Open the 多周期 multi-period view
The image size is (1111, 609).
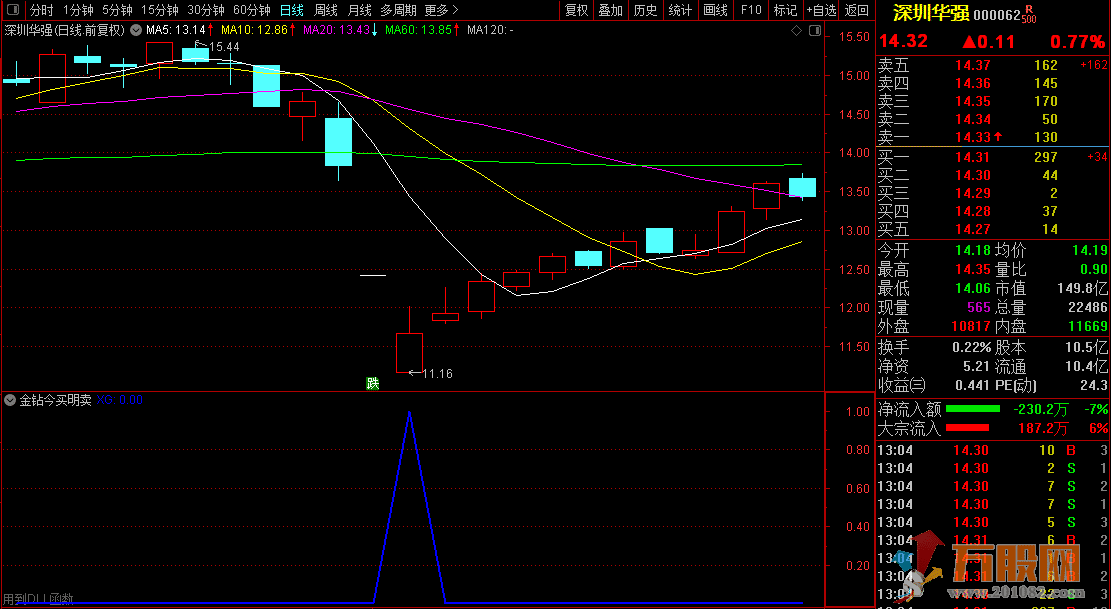398,10
